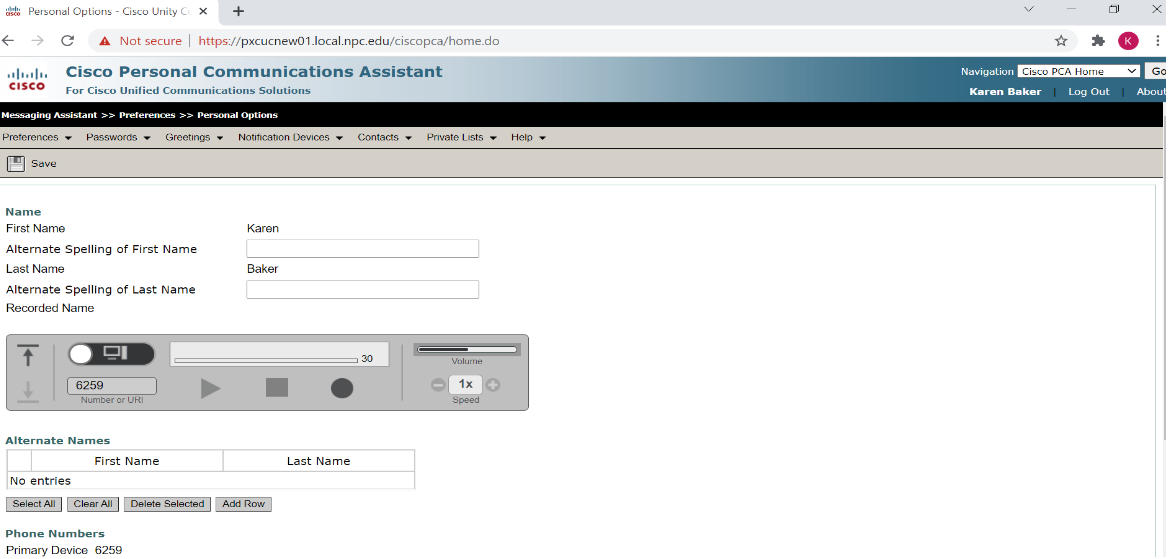This screenshot has width=1168, height=559.
Task: Open Chrome's three-dot menu
Action: pyautogui.click(x=1158, y=41)
